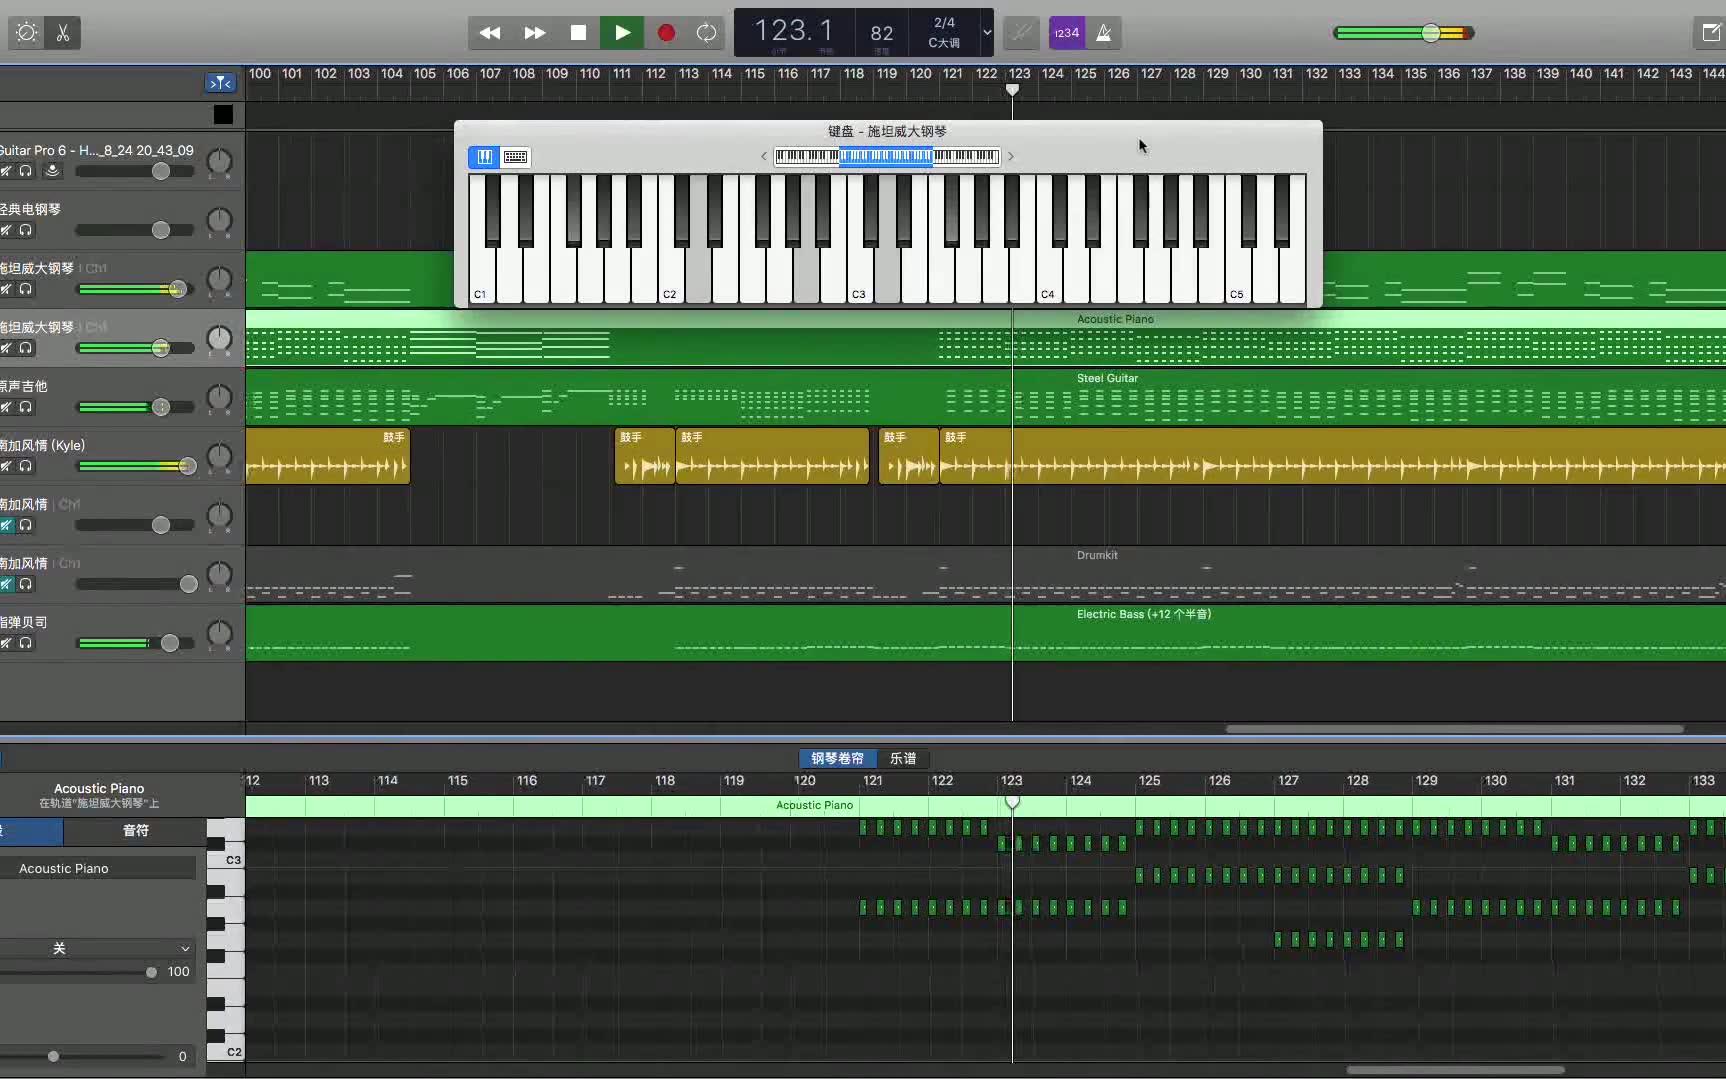Click the Rewind transport button
This screenshot has height=1079, width=1726.
[x=490, y=33]
